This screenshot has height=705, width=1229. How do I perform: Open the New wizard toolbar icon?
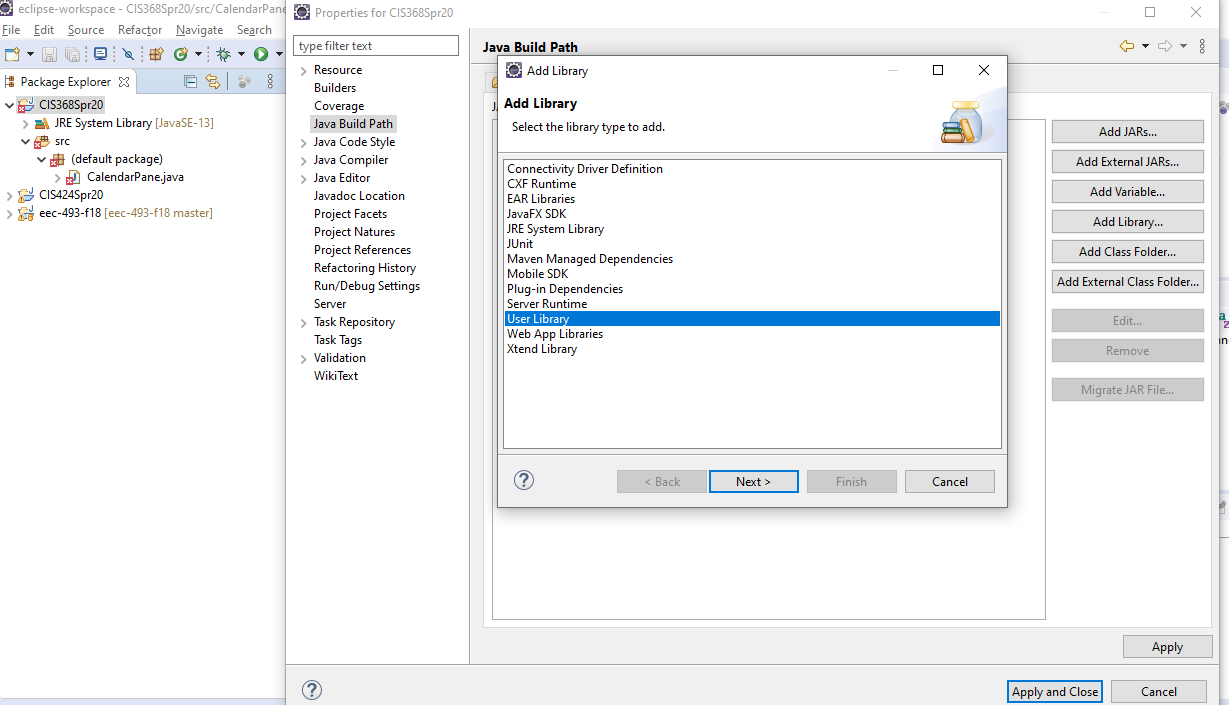[x=12, y=54]
